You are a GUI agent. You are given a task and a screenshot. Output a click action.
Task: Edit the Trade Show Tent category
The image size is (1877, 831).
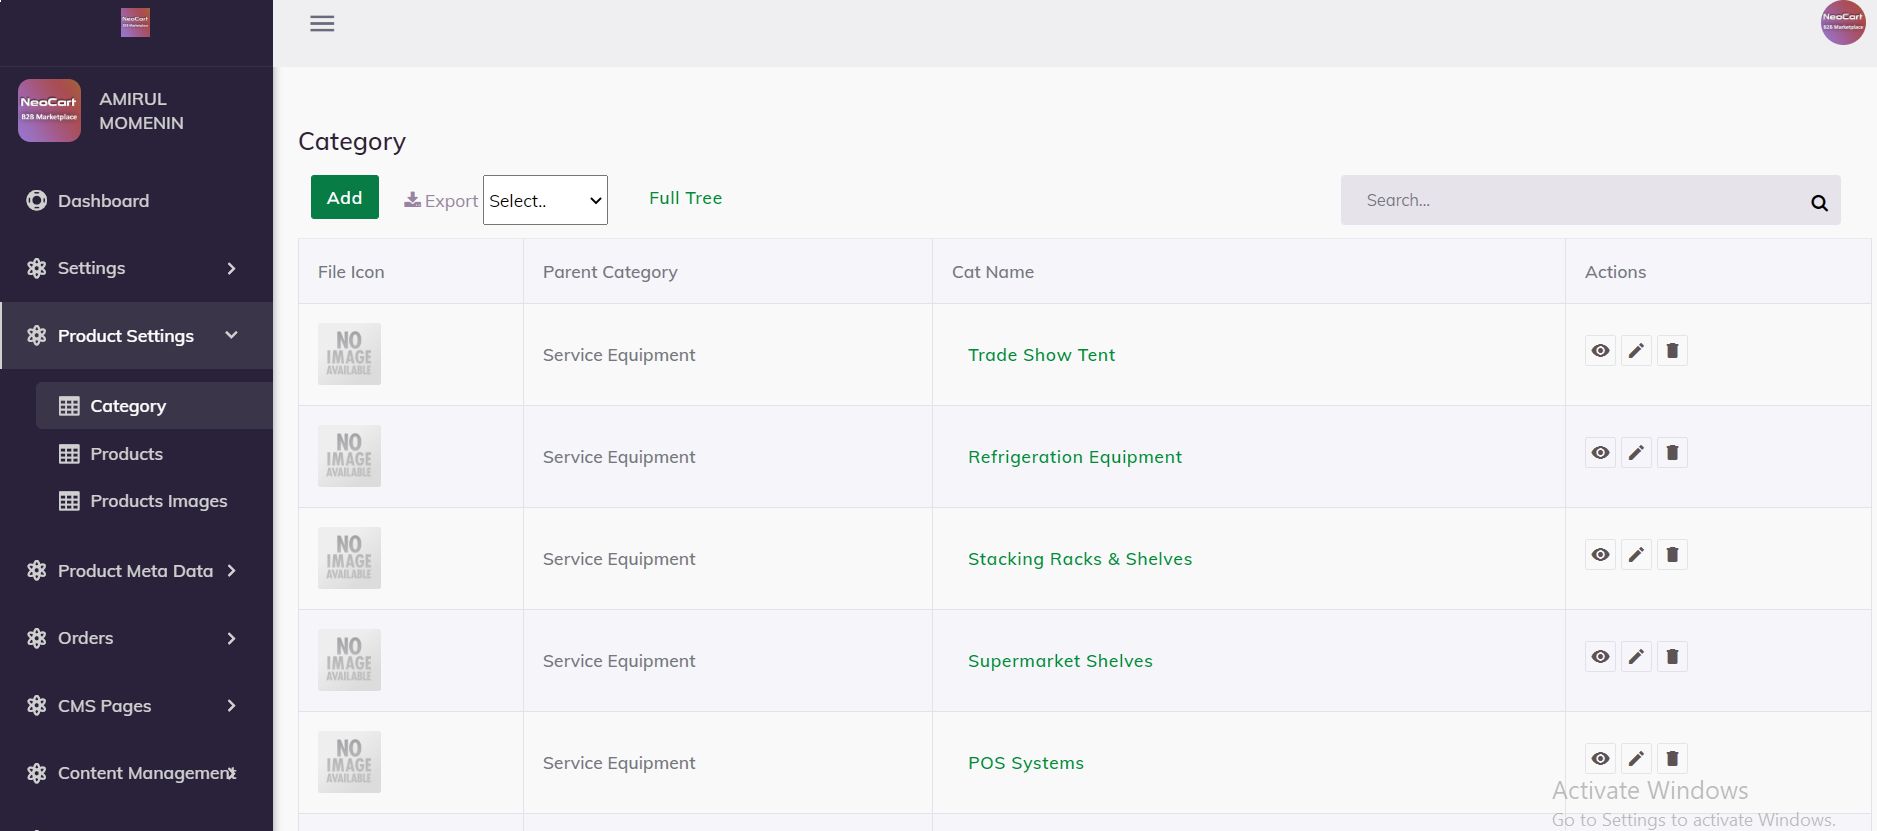(x=1636, y=351)
